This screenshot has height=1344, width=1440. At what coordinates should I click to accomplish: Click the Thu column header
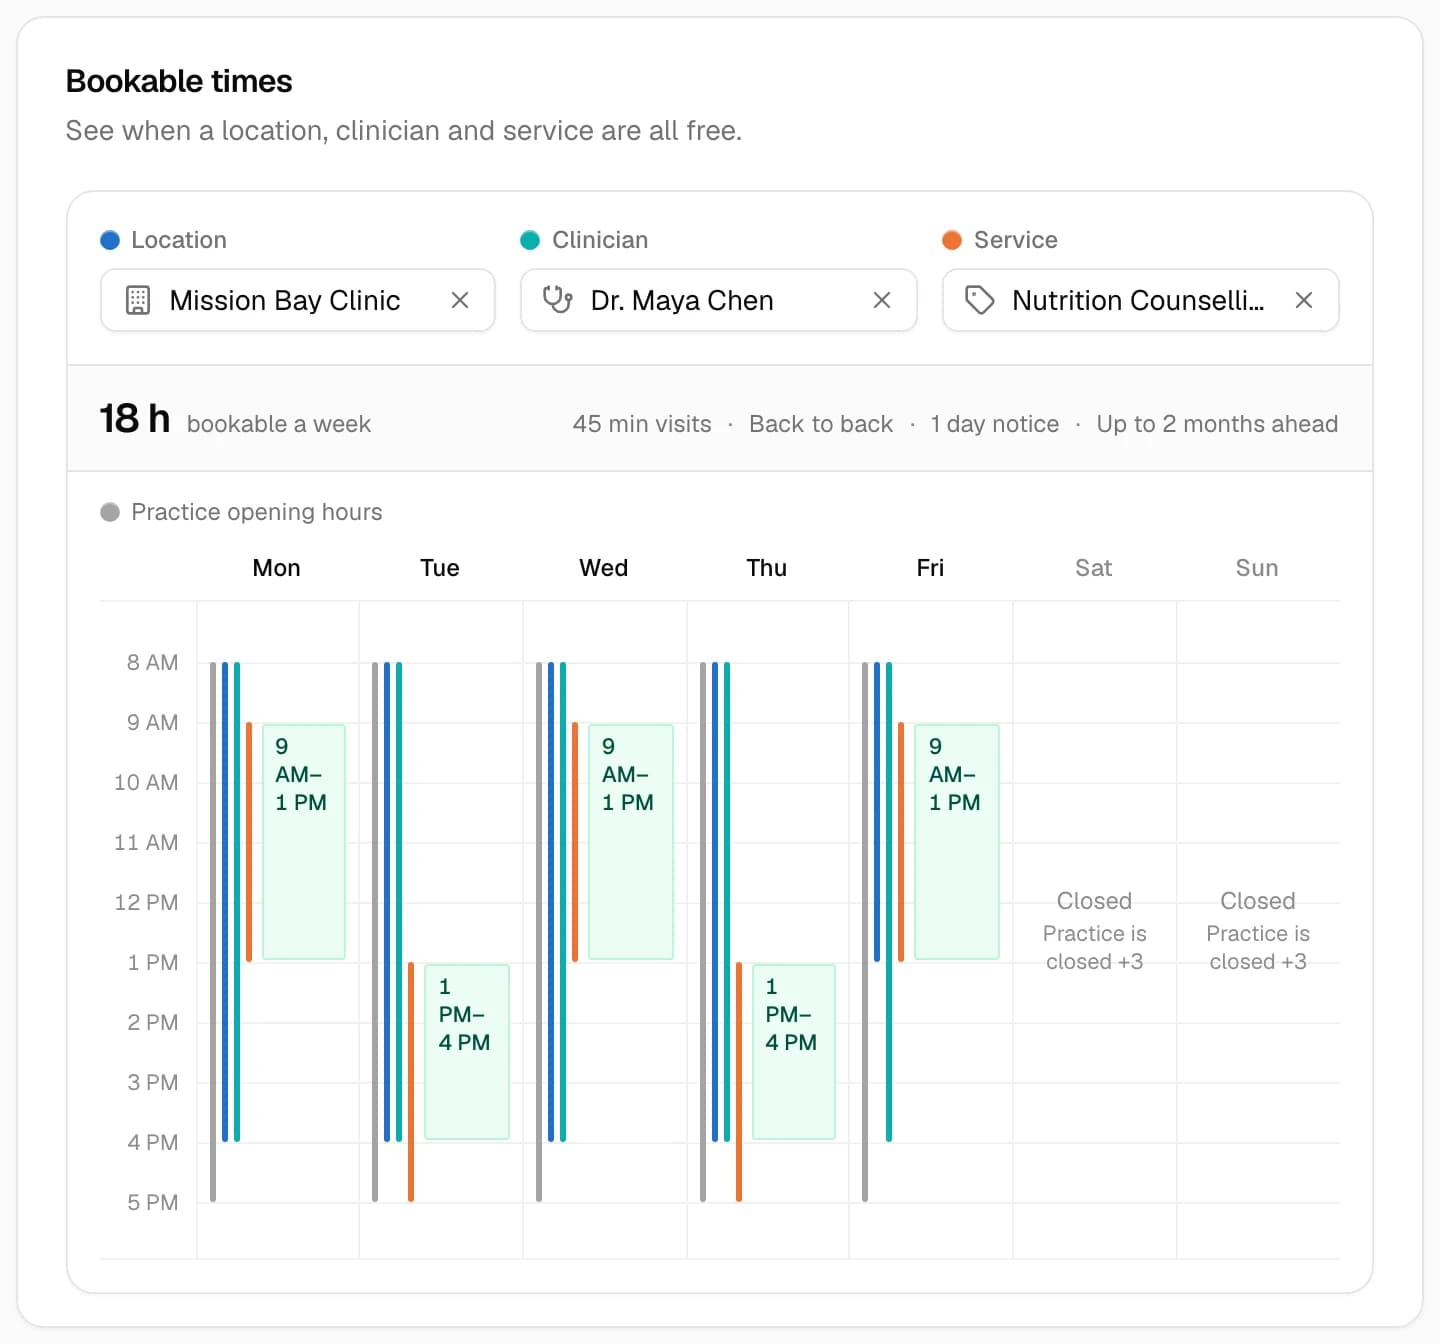tap(767, 568)
